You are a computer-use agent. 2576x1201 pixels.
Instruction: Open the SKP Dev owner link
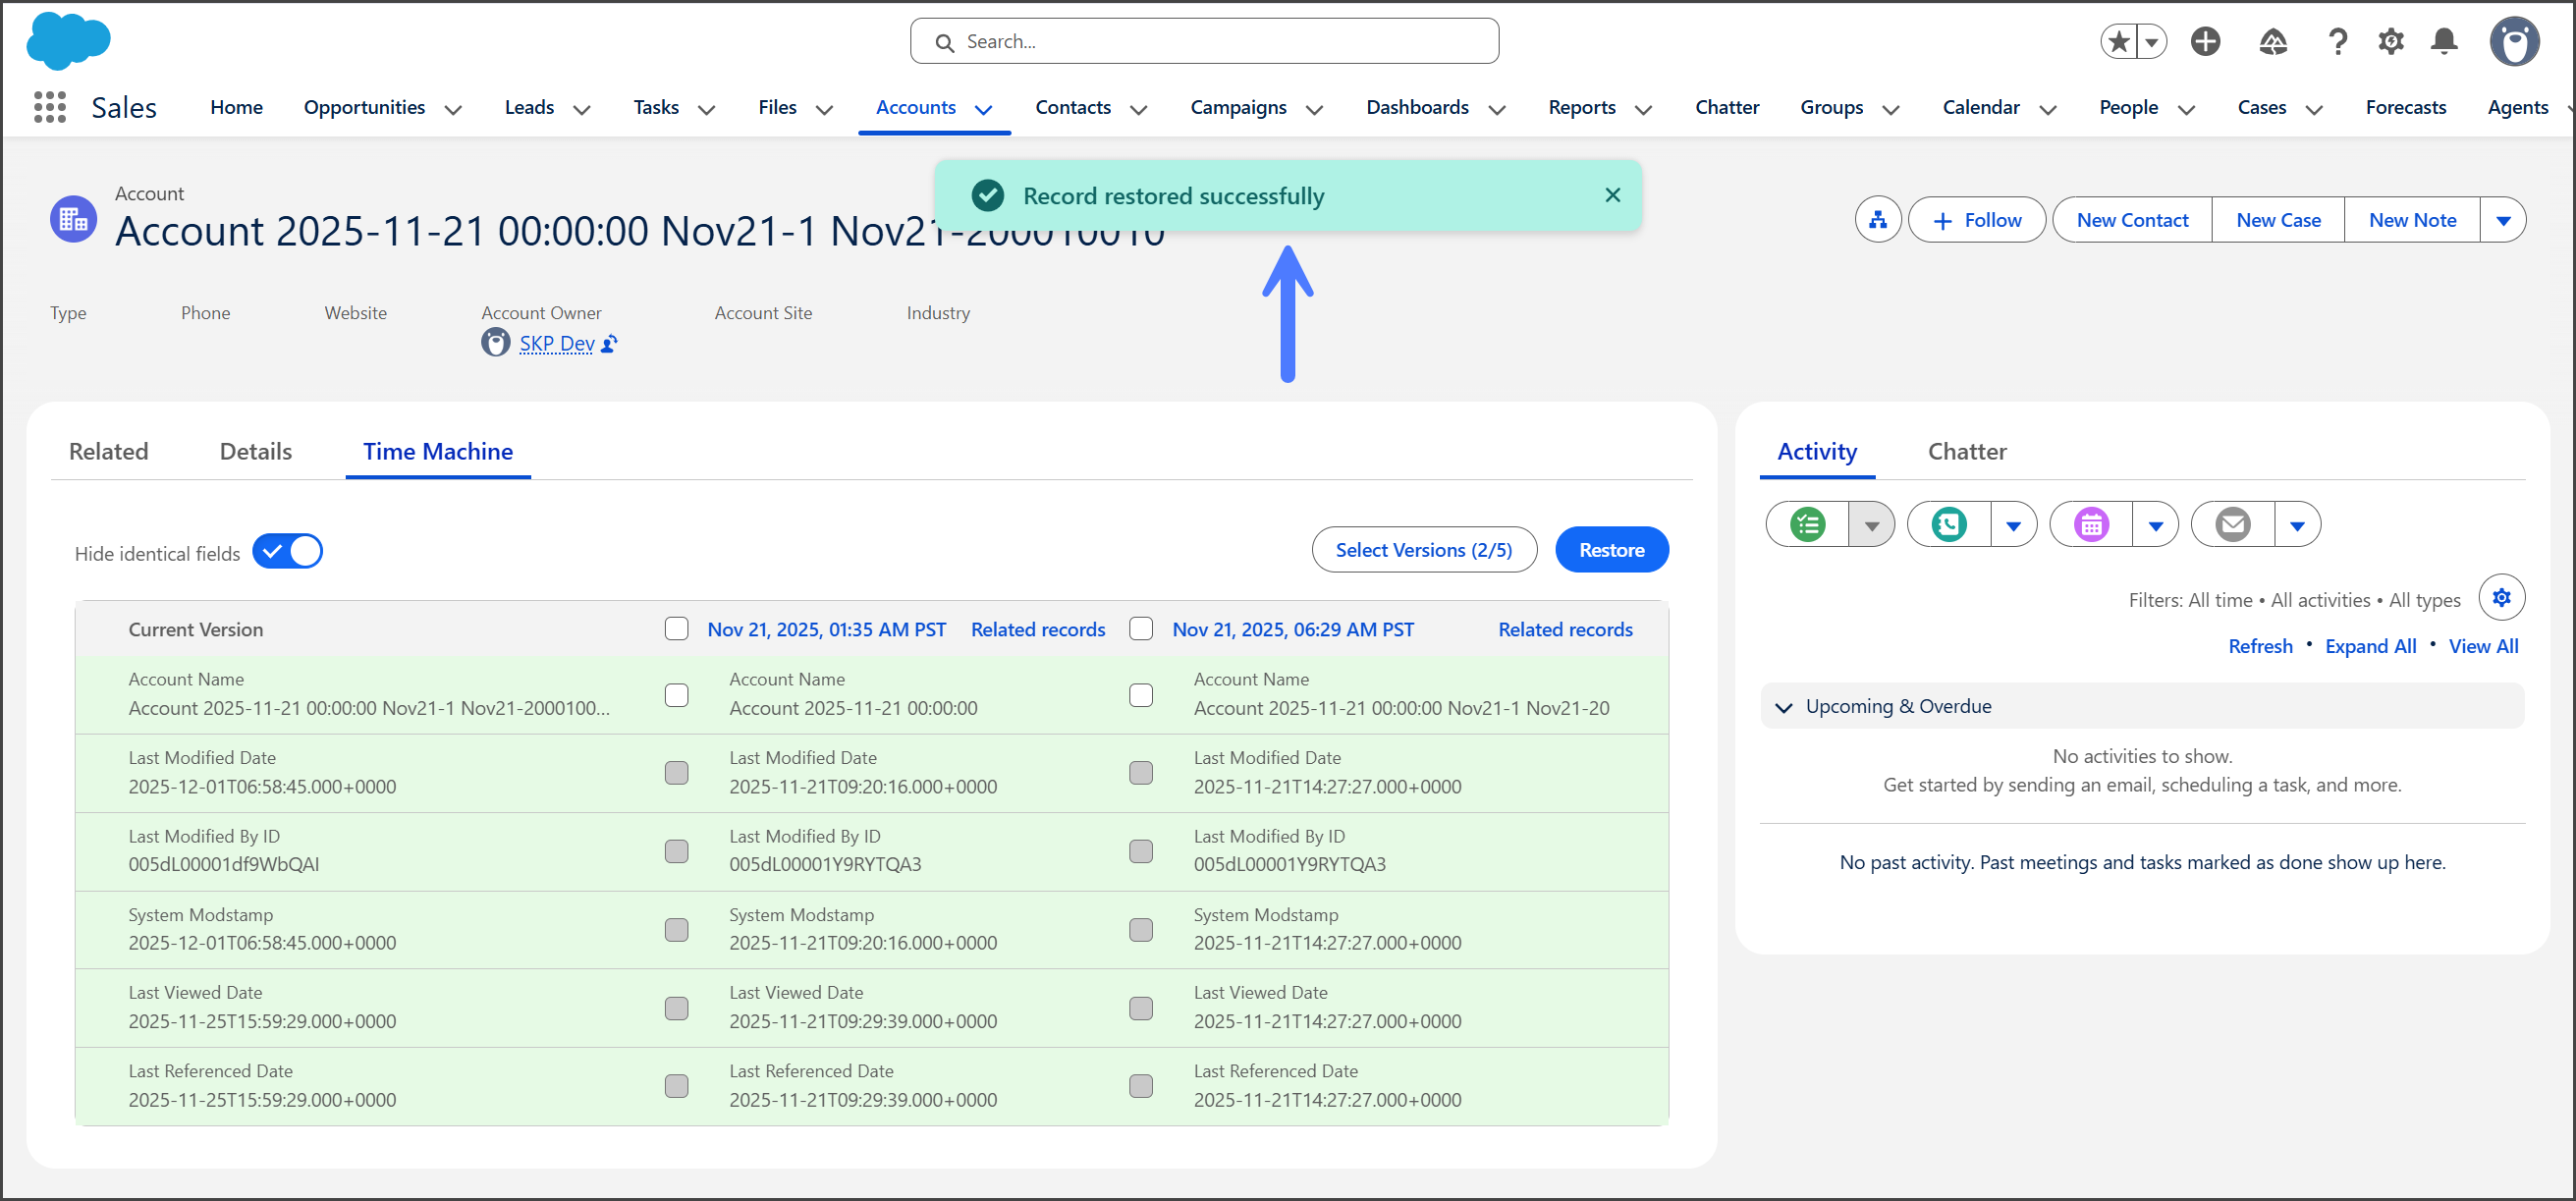pyautogui.click(x=556, y=344)
